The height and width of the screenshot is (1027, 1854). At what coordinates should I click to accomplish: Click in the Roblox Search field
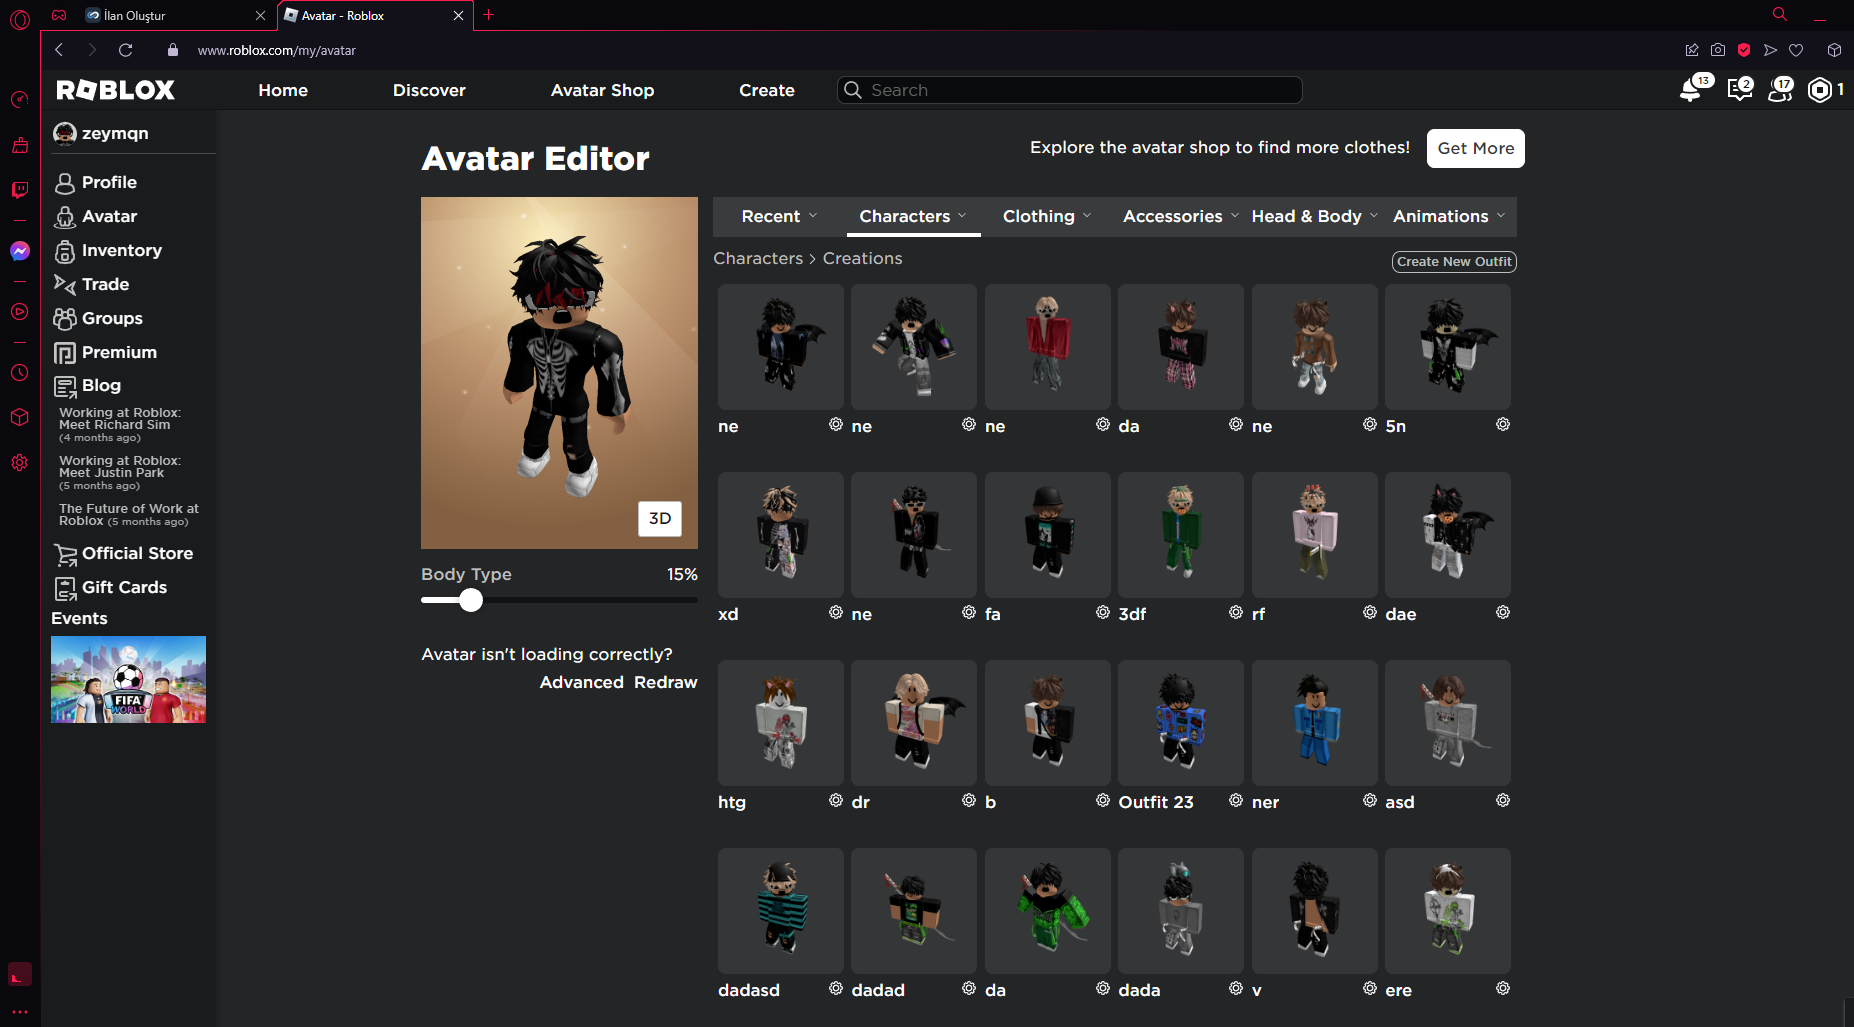[1070, 90]
